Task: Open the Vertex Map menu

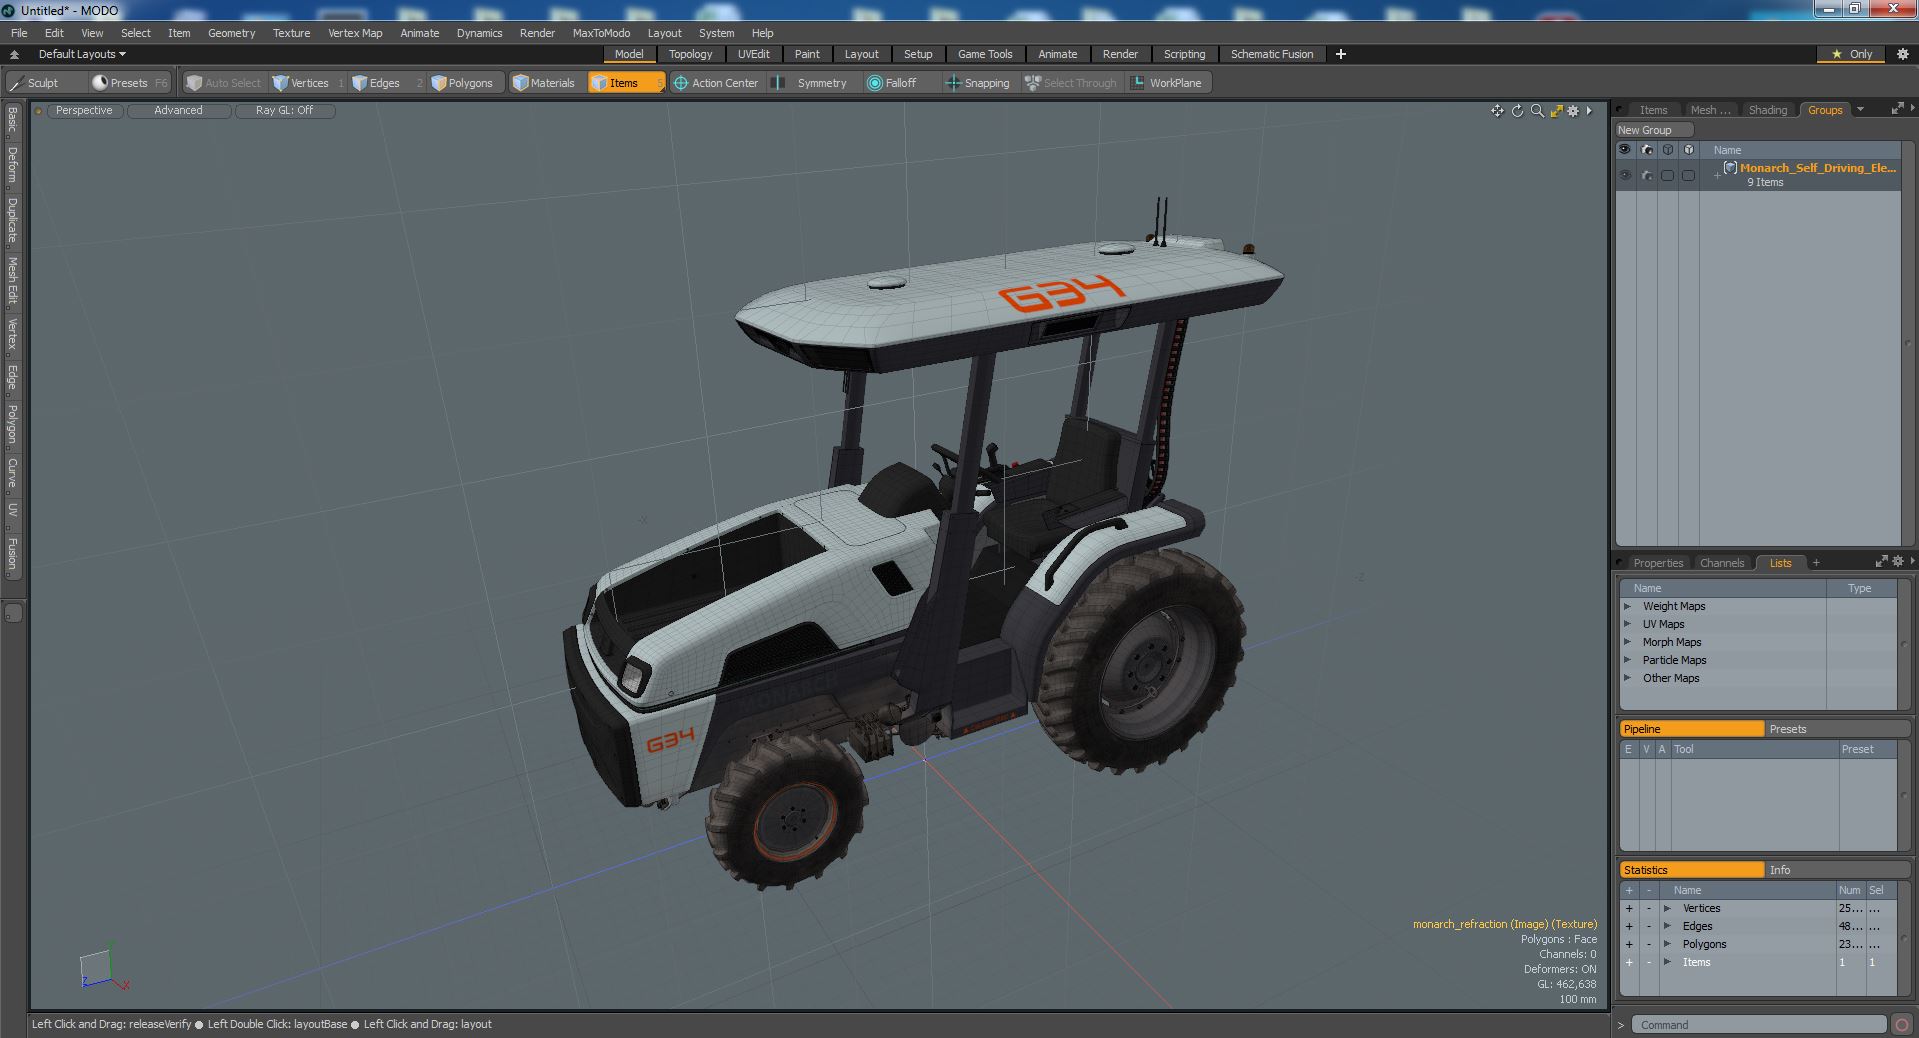Action: (x=355, y=33)
